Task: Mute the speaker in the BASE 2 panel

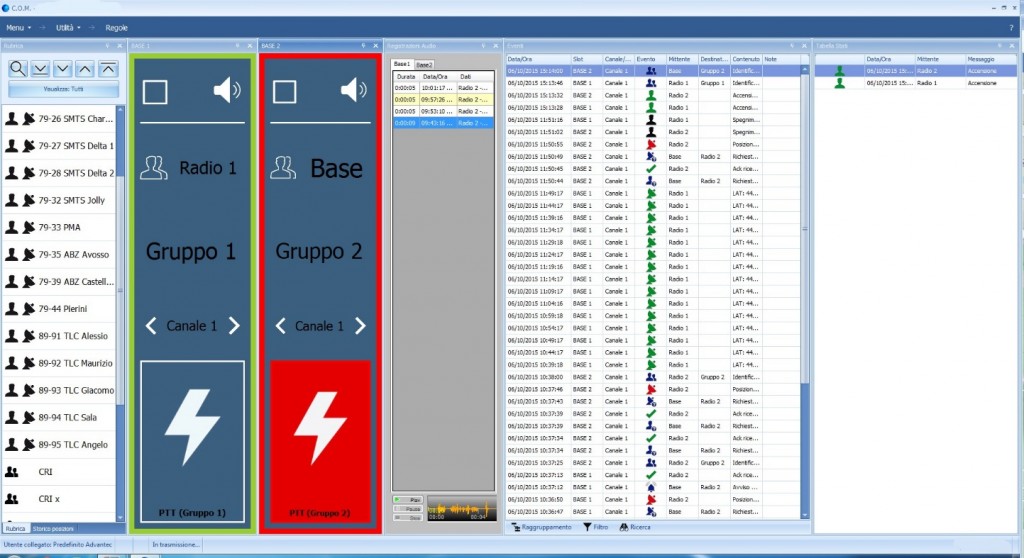Action: click(x=353, y=90)
